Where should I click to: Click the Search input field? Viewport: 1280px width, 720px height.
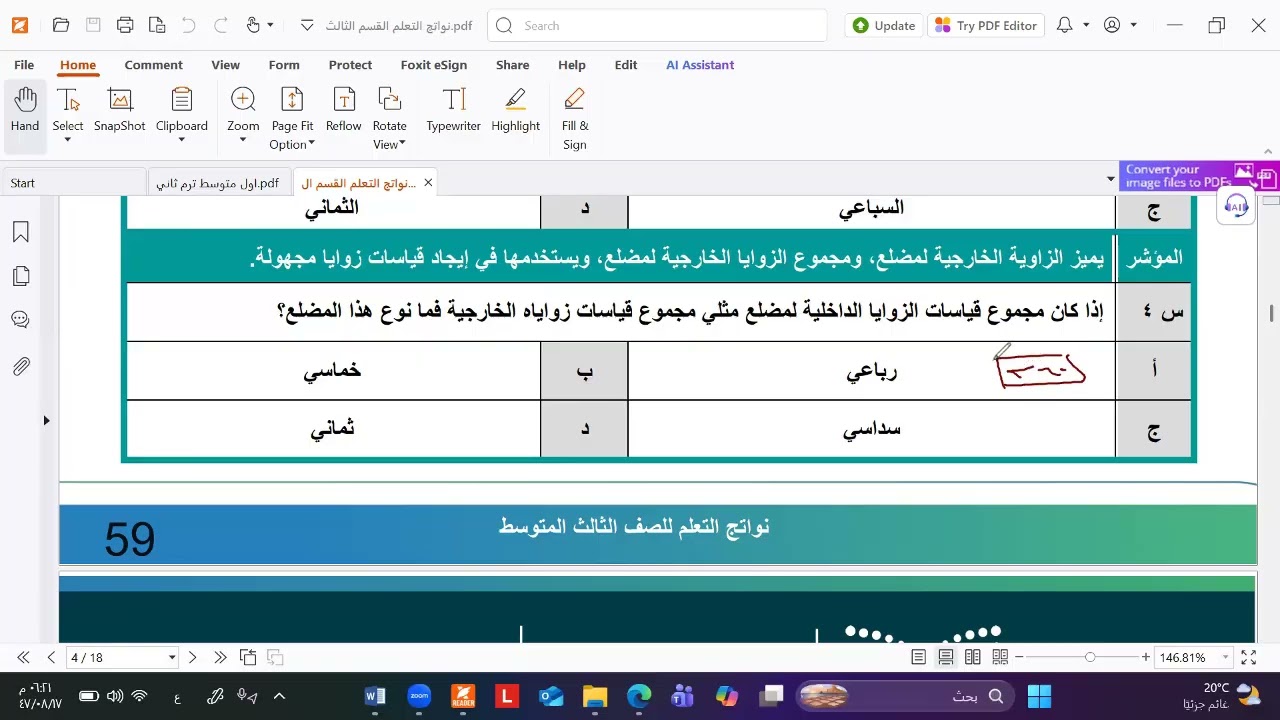(x=657, y=26)
